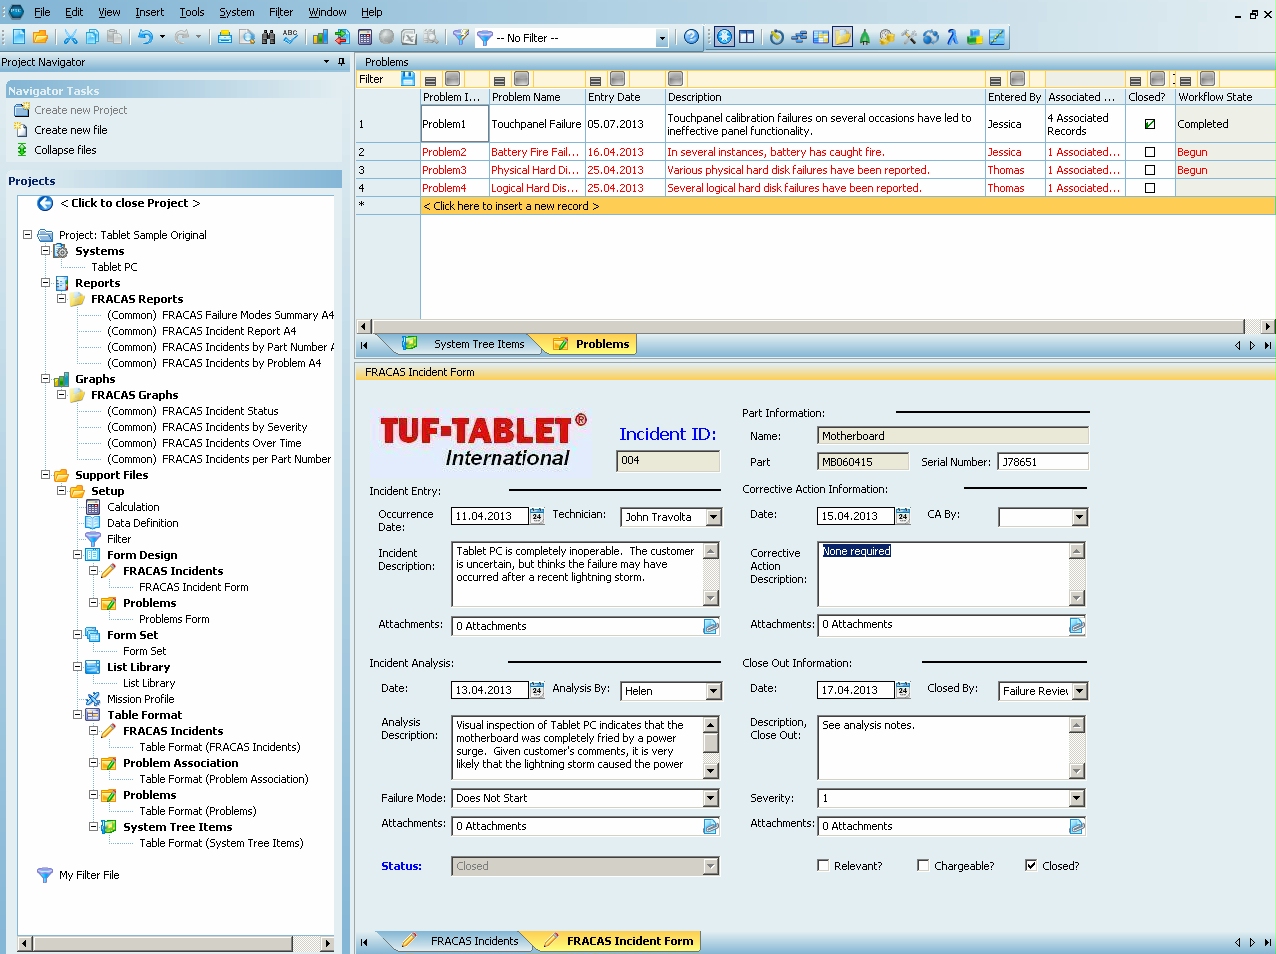
Task: Open the new file icon in toolbar
Action: click(x=18, y=37)
